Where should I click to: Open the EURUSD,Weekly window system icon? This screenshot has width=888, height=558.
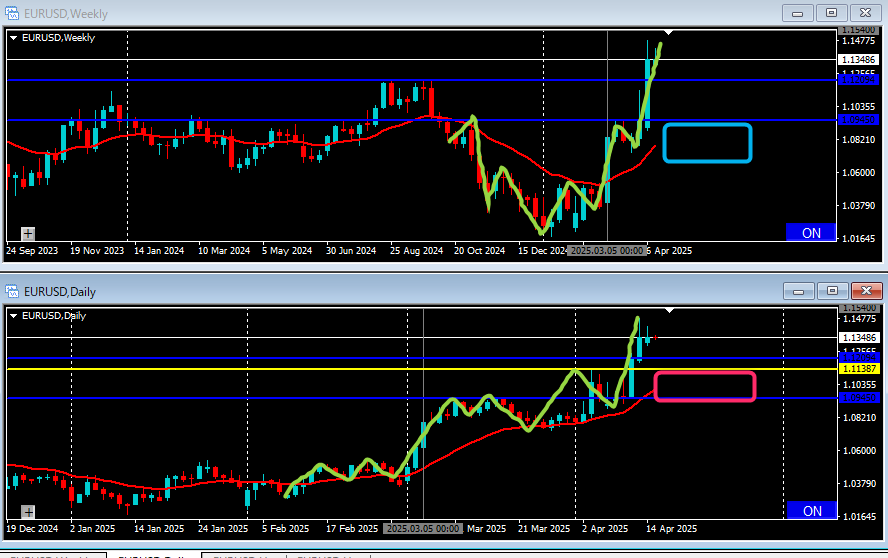point(13,14)
